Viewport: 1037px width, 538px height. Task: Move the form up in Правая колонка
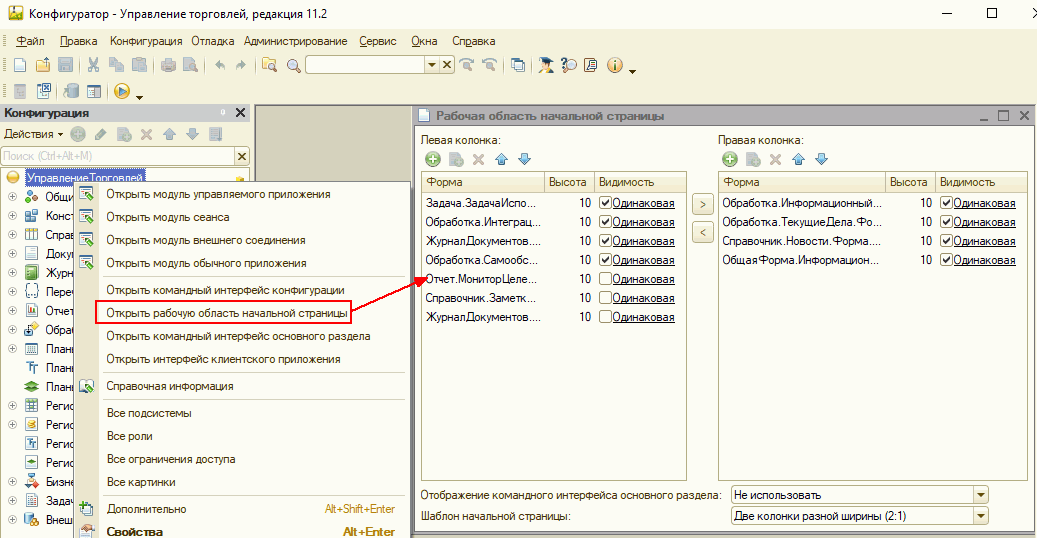pos(798,159)
